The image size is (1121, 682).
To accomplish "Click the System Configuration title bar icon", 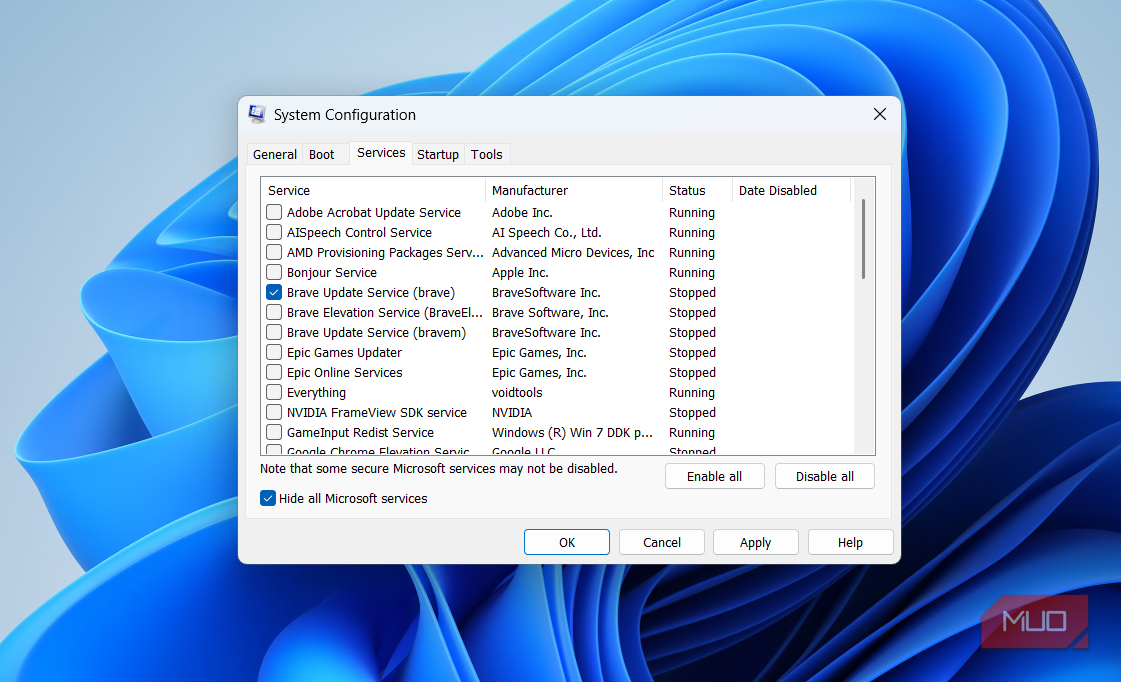I will tap(257, 114).
